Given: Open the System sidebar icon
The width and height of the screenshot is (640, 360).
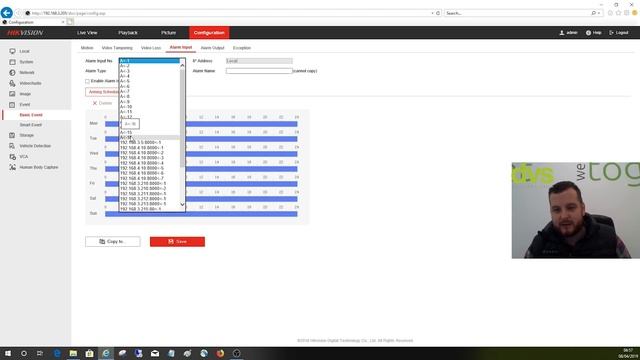Looking at the screenshot, I should [12, 62].
